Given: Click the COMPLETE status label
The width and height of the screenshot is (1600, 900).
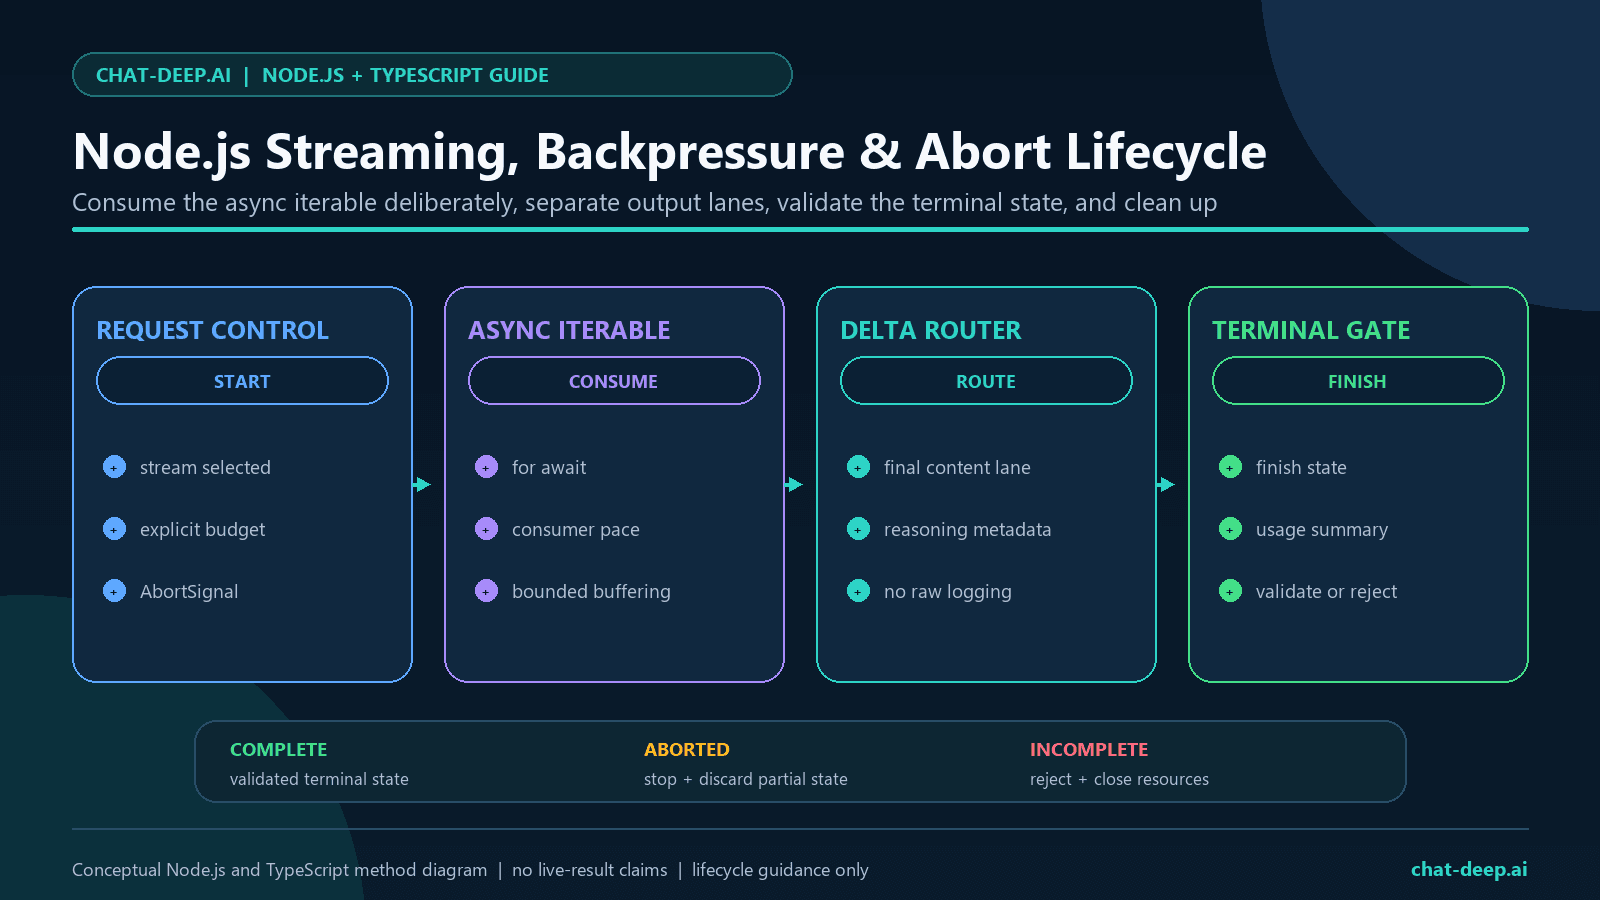Looking at the screenshot, I should 278,749.
